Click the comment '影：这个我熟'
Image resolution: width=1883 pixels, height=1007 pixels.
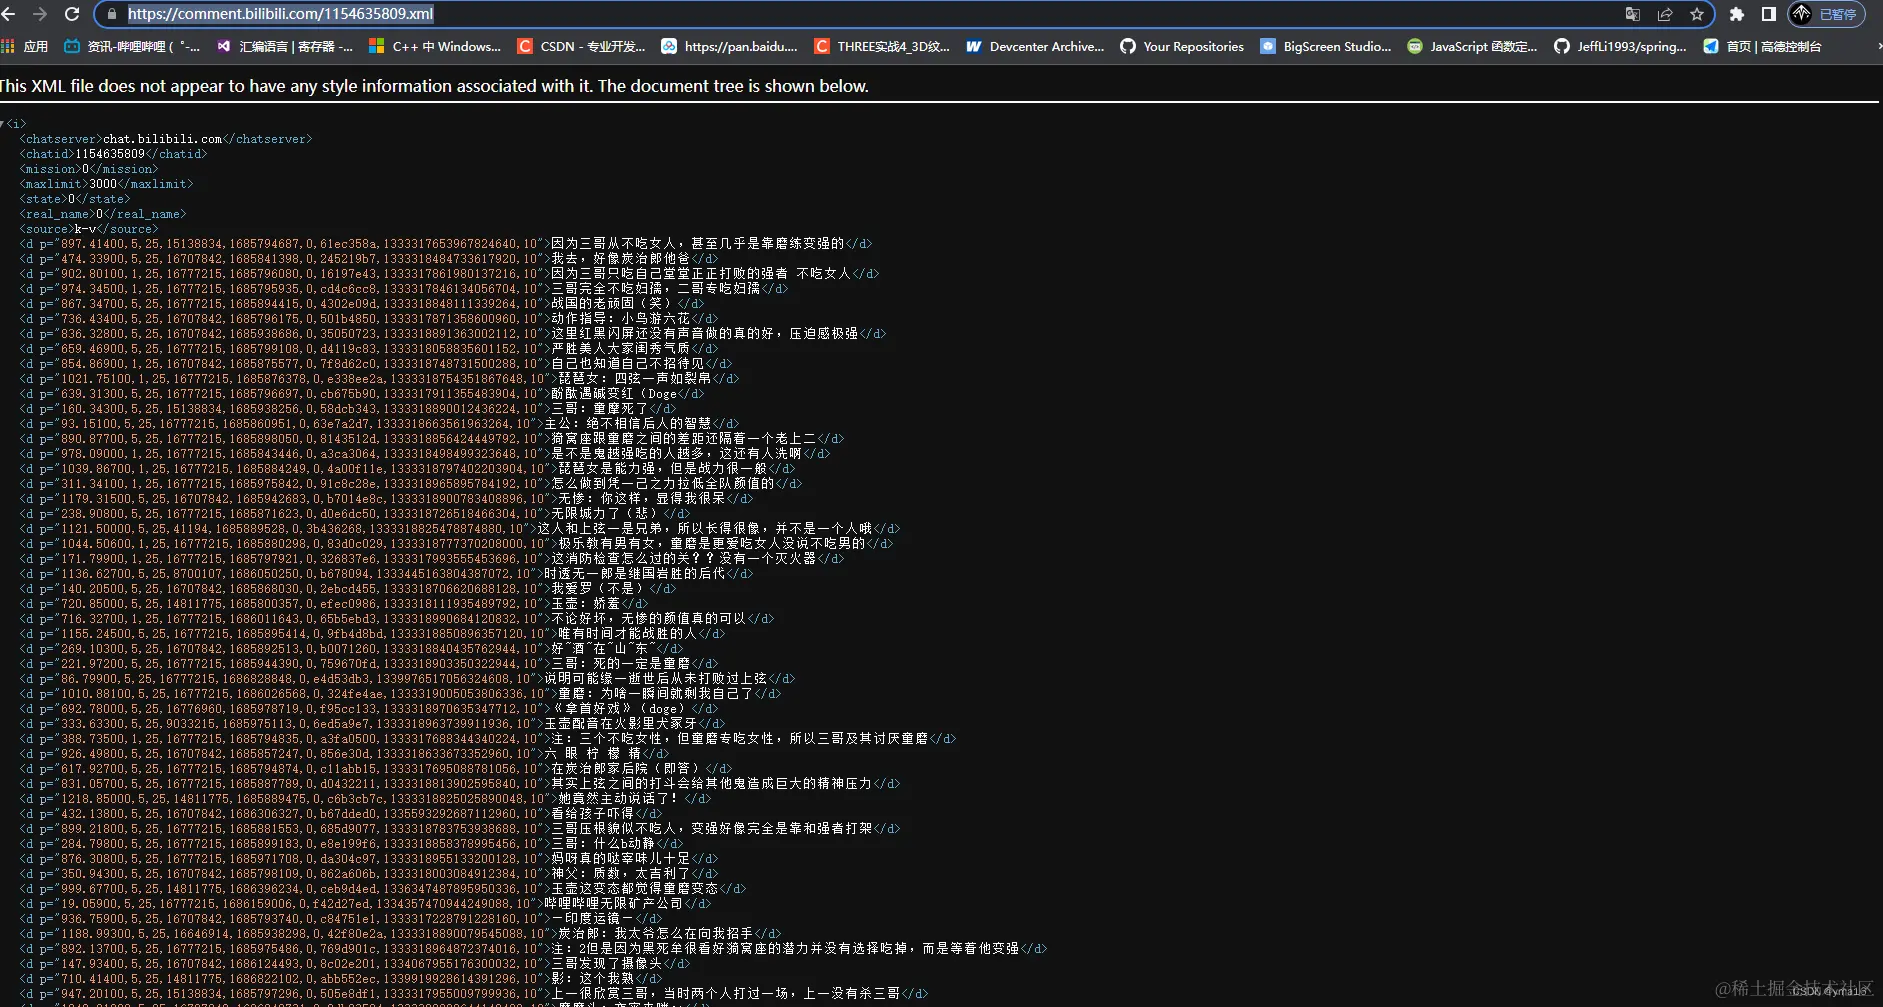(x=593, y=979)
